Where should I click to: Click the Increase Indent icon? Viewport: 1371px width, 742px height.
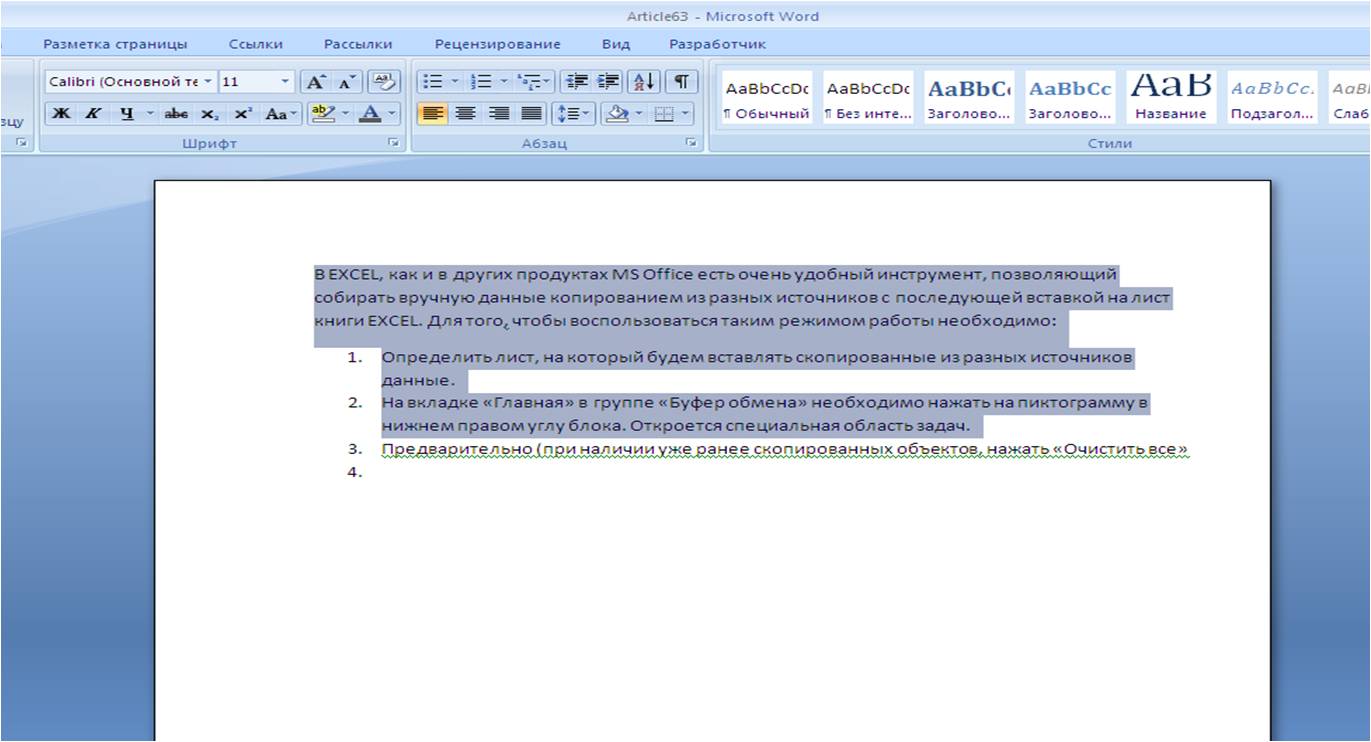coord(609,82)
